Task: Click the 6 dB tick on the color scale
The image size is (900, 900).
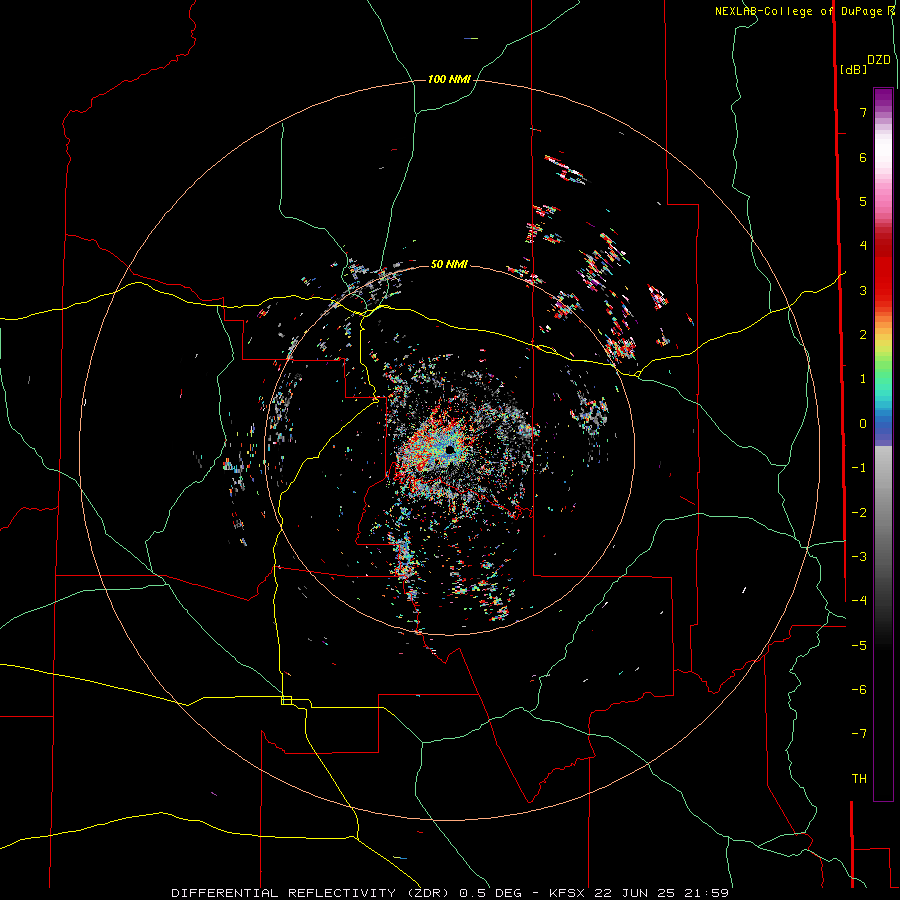Action: [863, 157]
